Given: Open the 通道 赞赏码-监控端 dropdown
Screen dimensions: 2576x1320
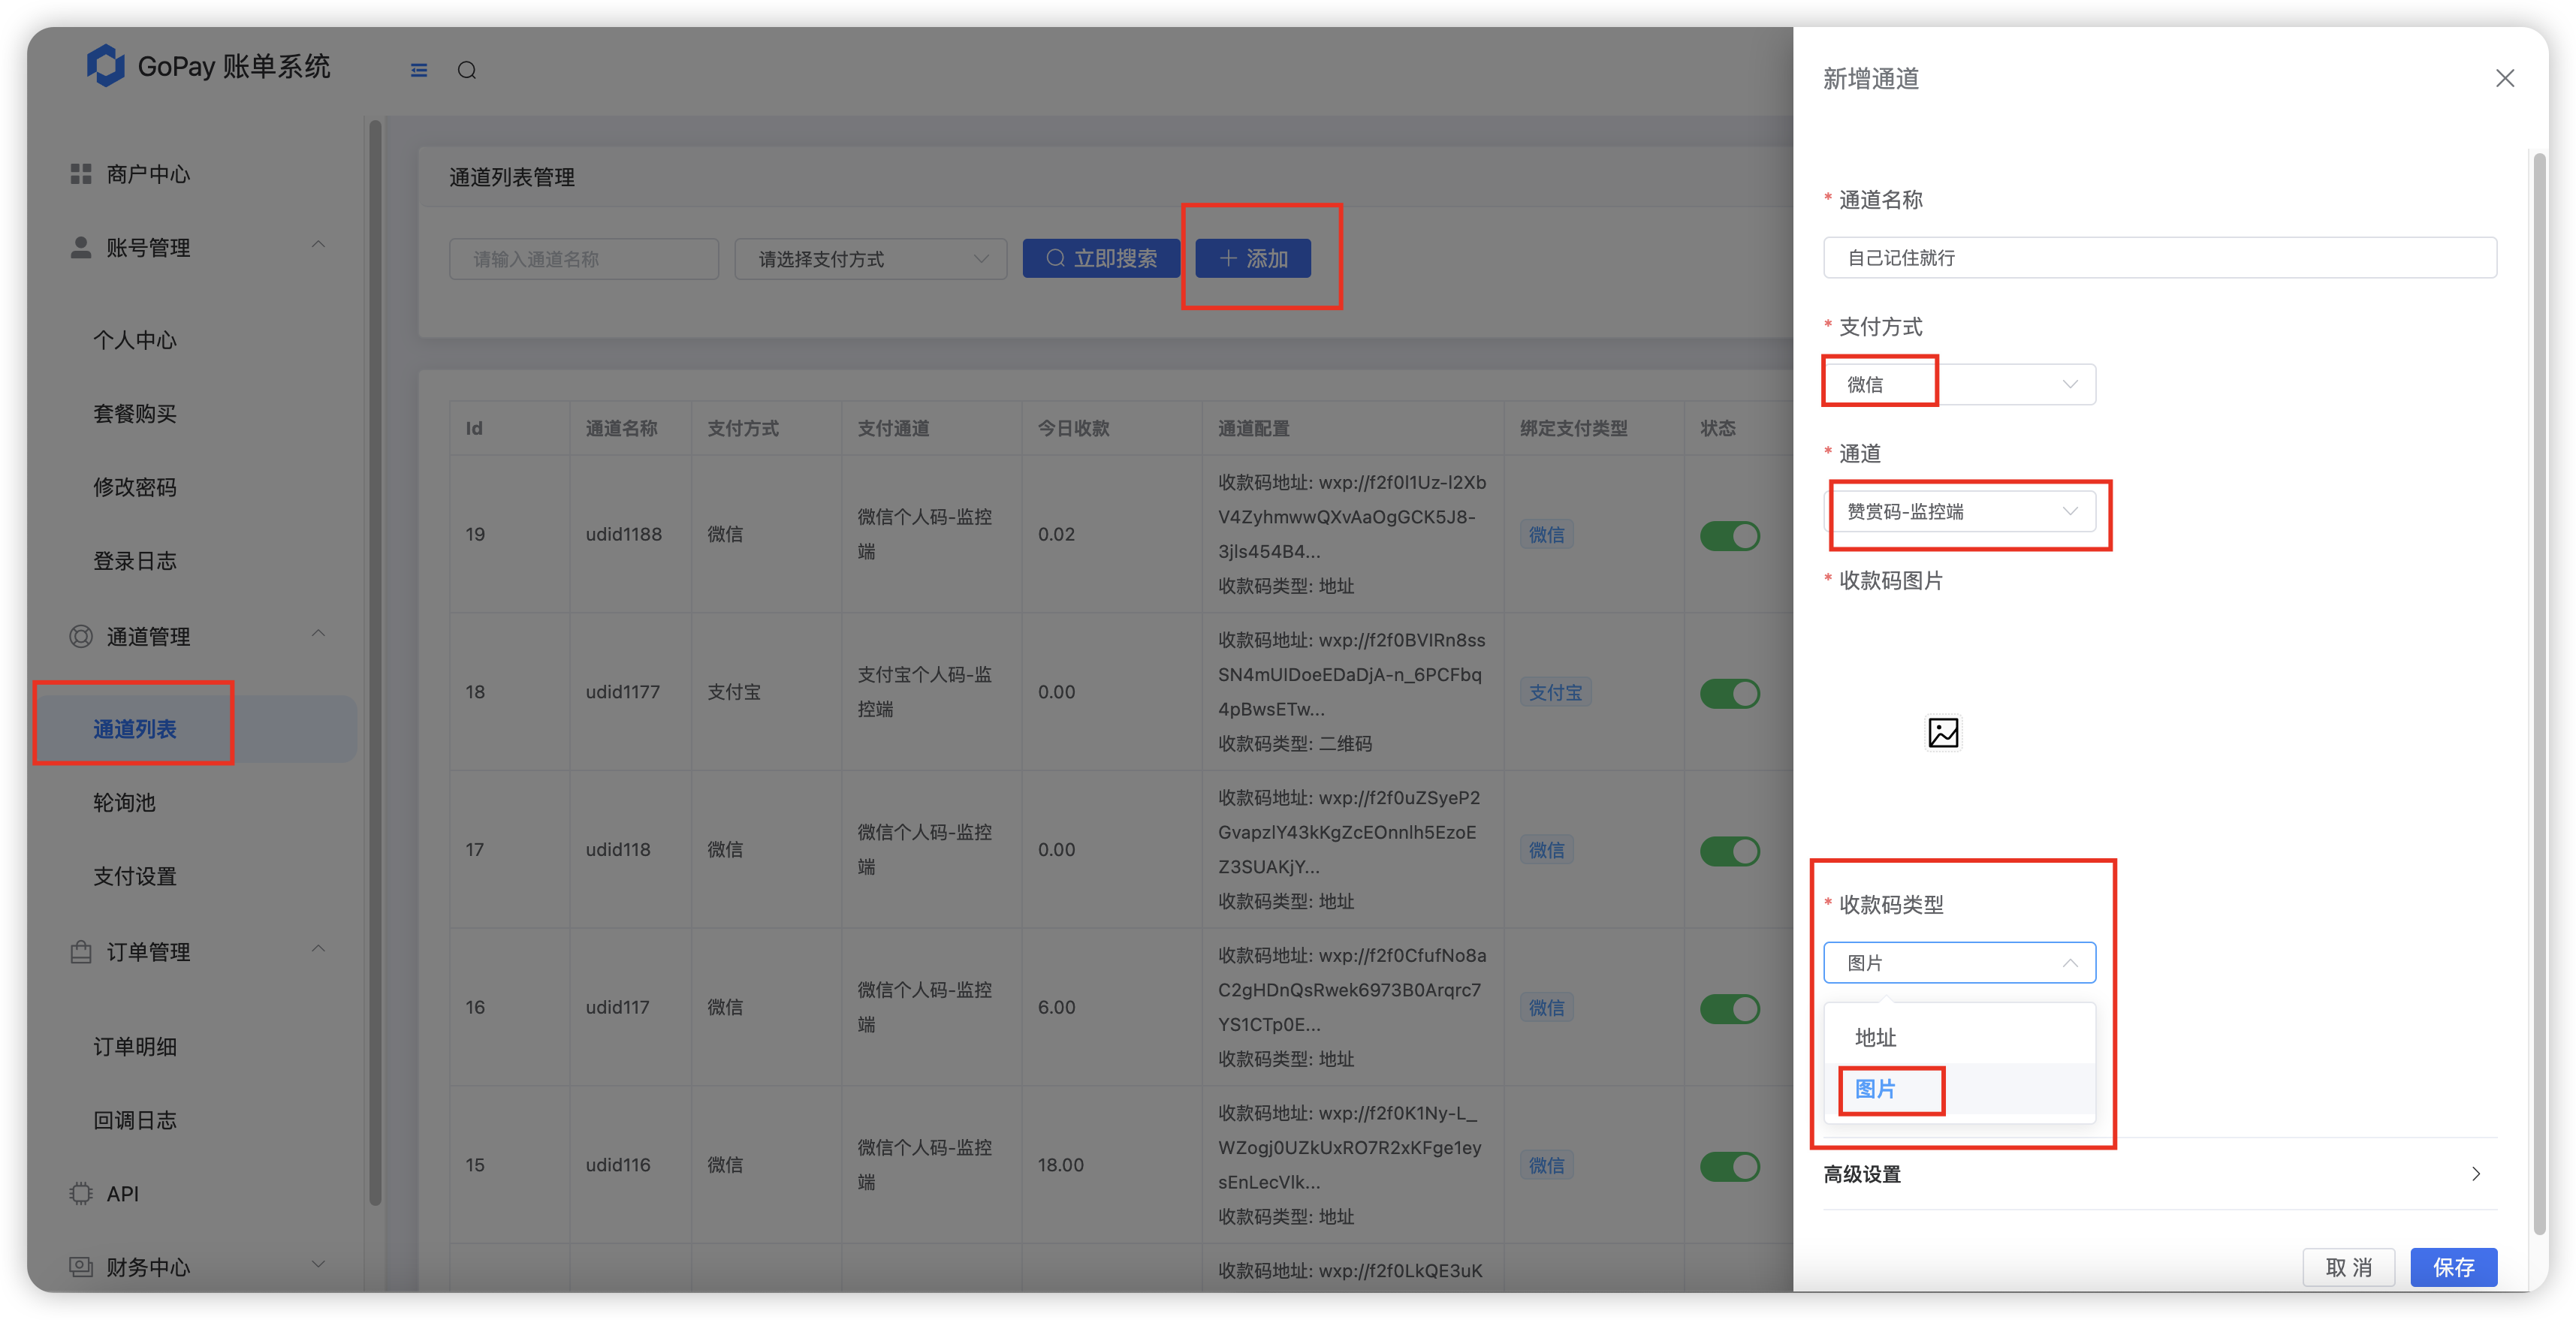Looking at the screenshot, I should coord(1959,511).
